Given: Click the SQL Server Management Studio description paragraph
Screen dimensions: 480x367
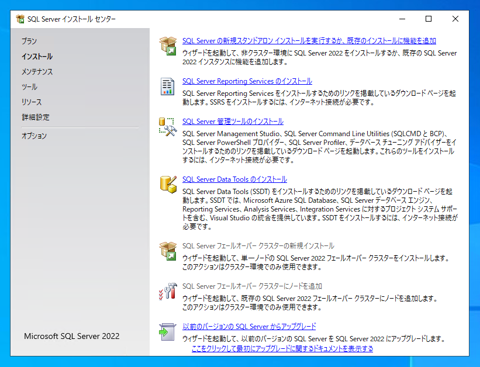Looking at the screenshot, I should tap(319, 147).
